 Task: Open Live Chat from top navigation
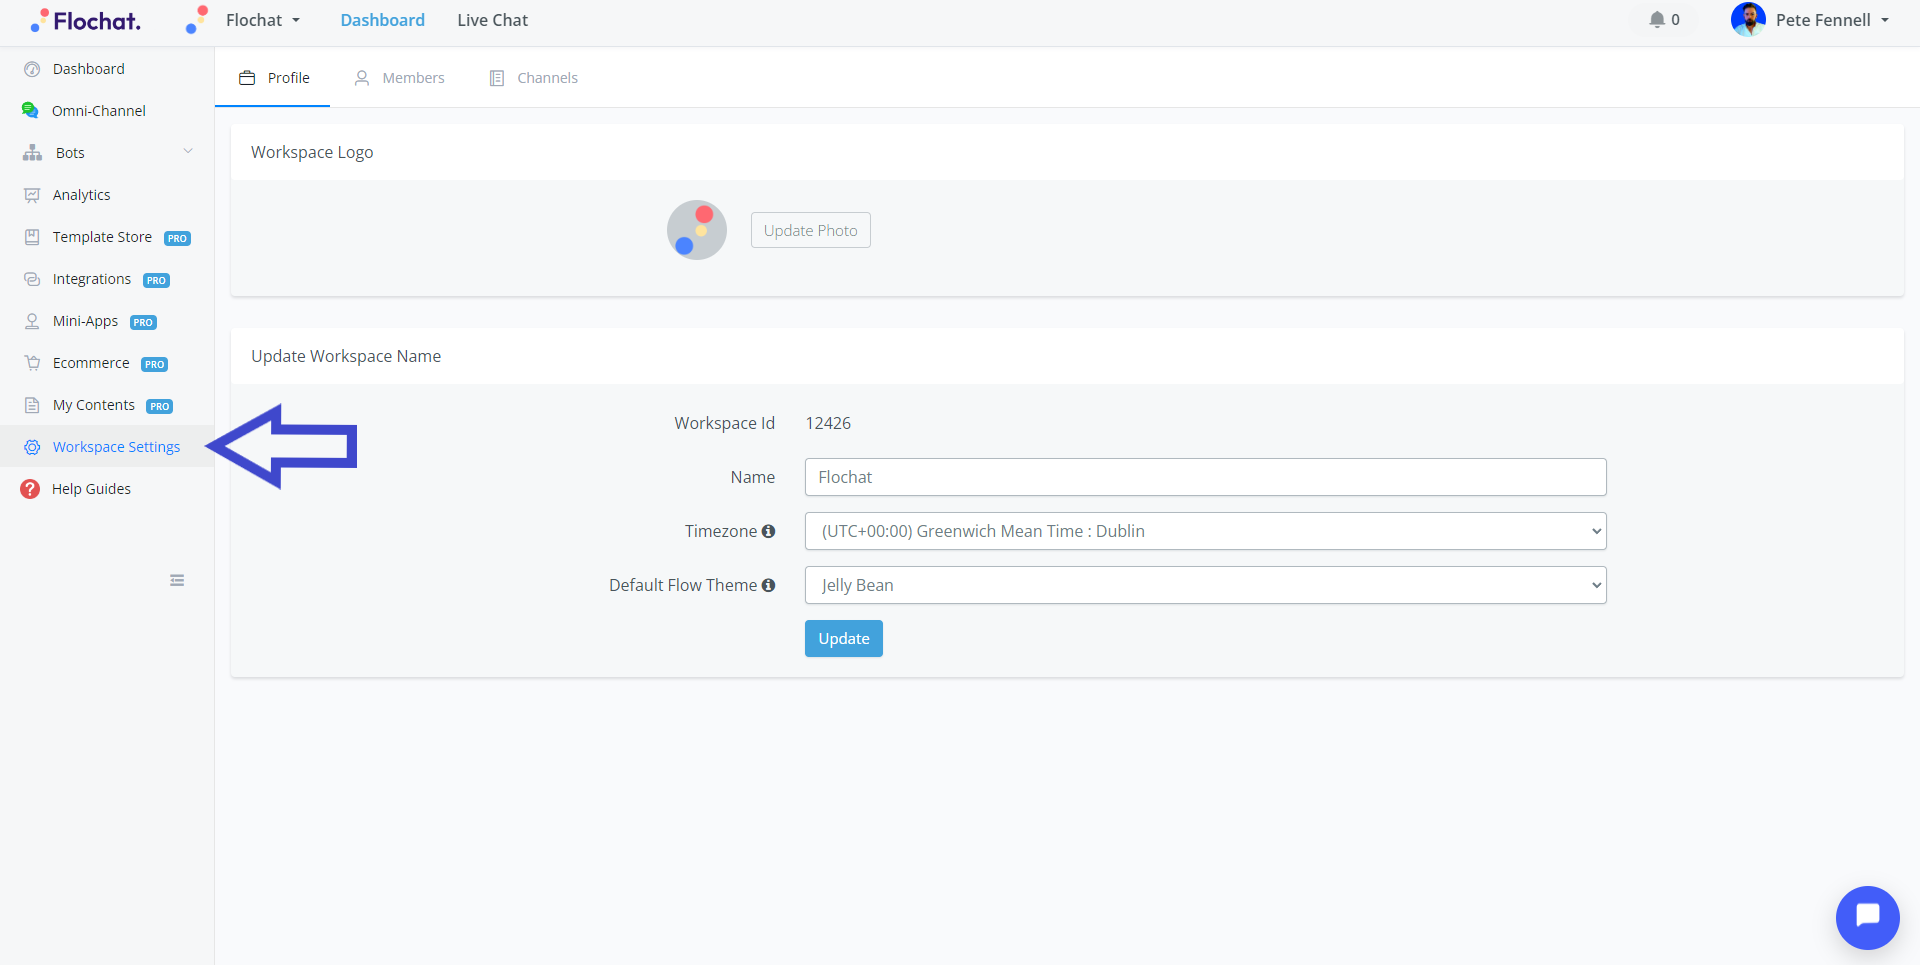click(x=492, y=20)
